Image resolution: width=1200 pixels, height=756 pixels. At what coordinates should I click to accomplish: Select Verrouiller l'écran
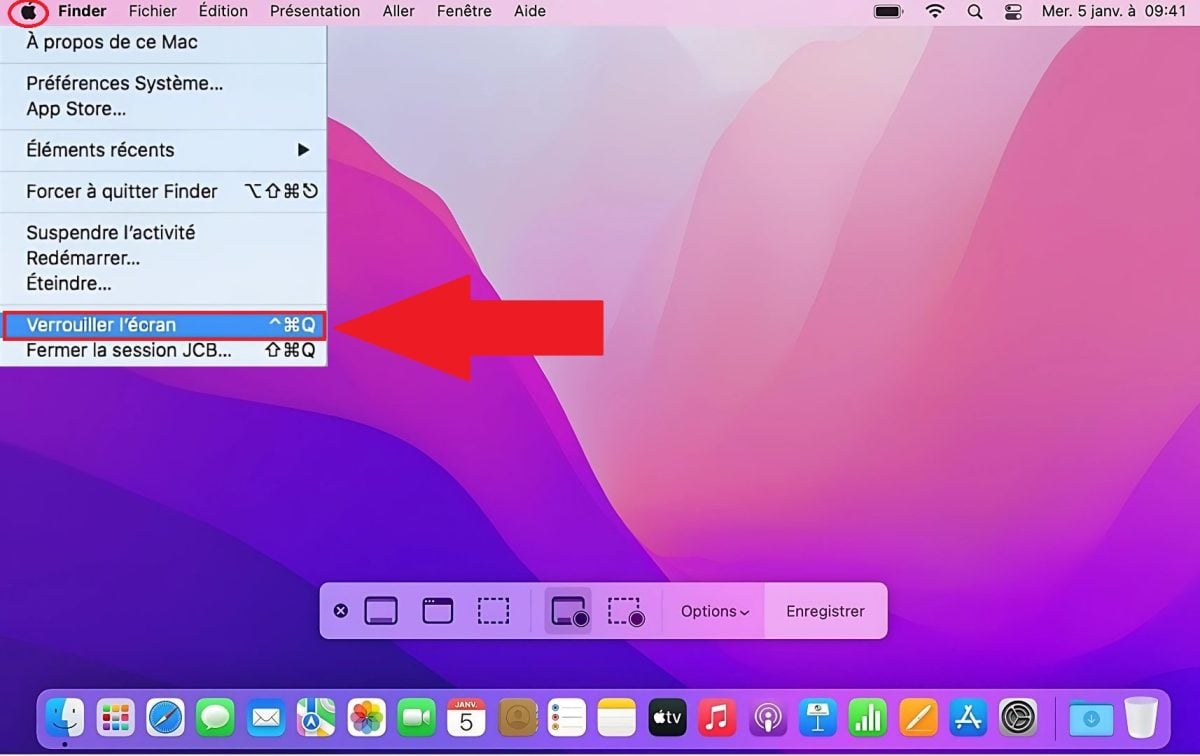tap(164, 325)
